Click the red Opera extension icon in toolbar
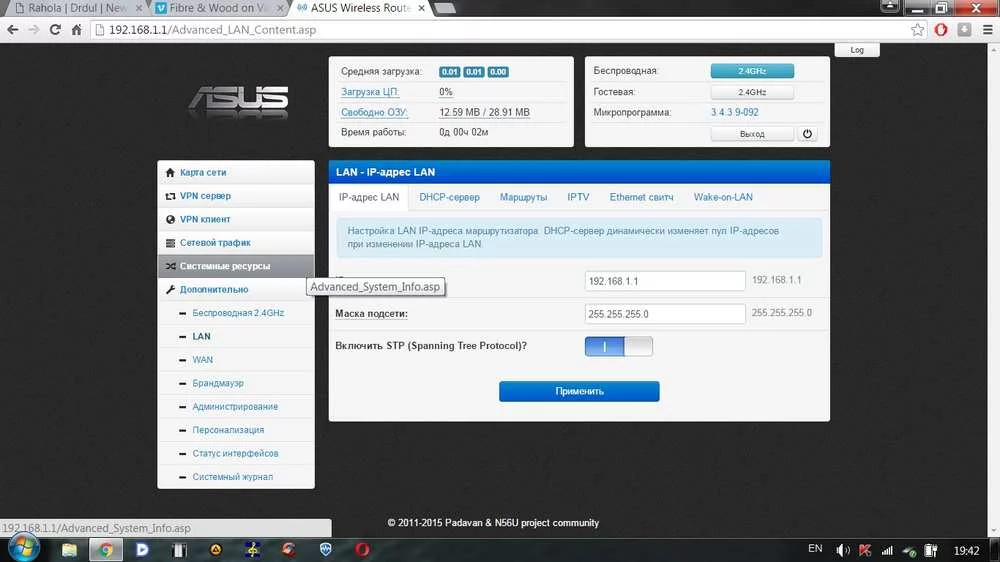Screen dimensions: 1000x562 tap(941, 29)
